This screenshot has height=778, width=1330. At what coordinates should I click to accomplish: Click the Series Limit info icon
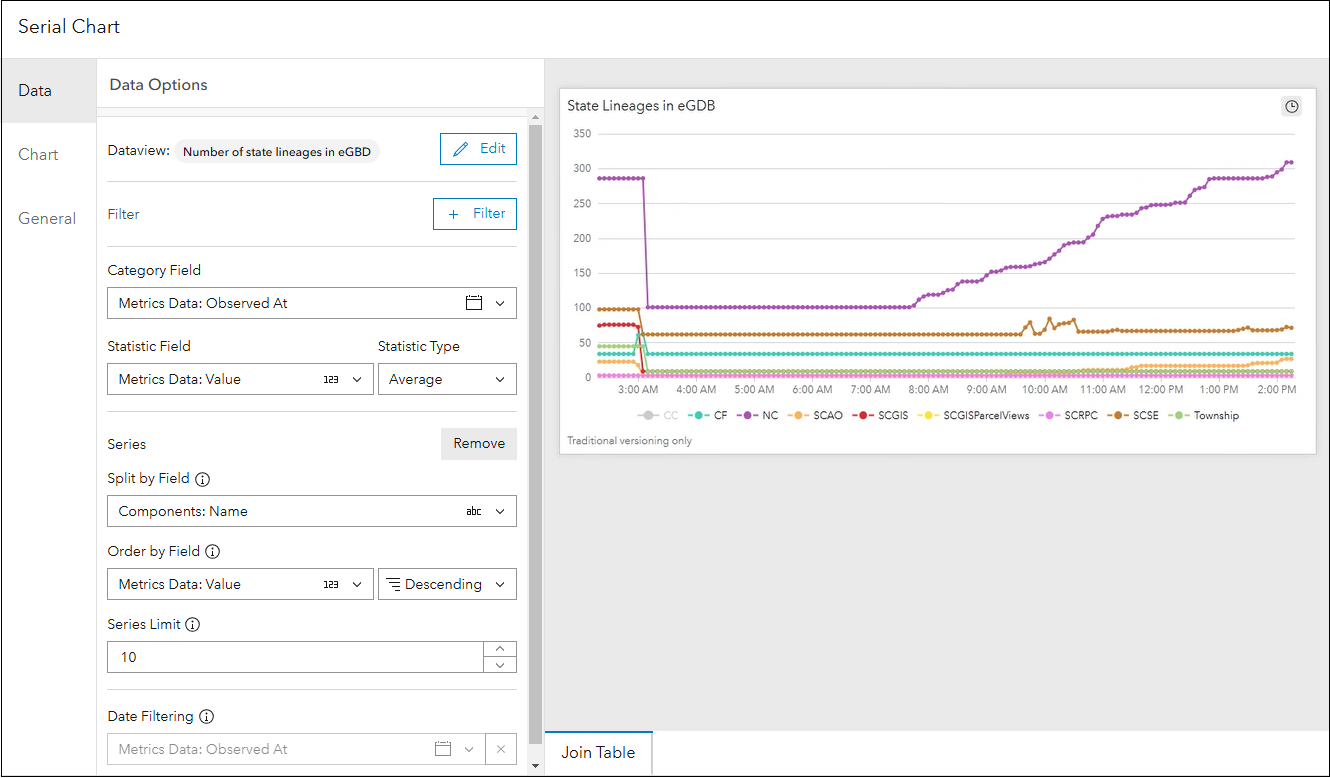[193, 625]
